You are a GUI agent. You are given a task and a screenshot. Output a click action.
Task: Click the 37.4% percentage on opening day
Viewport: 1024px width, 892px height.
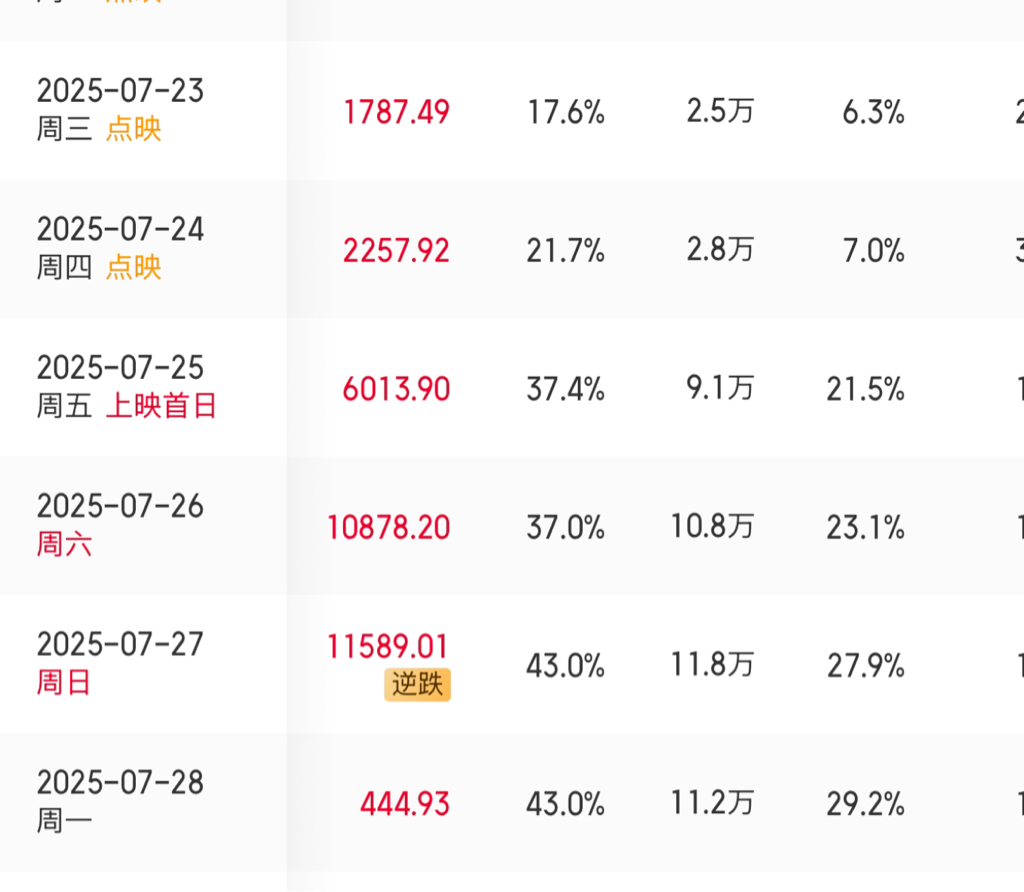coord(566,389)
